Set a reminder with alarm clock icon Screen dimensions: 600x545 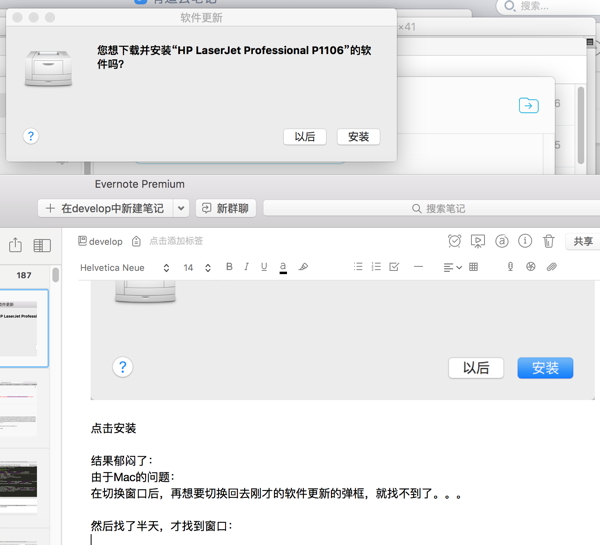(x=455, y=241)
